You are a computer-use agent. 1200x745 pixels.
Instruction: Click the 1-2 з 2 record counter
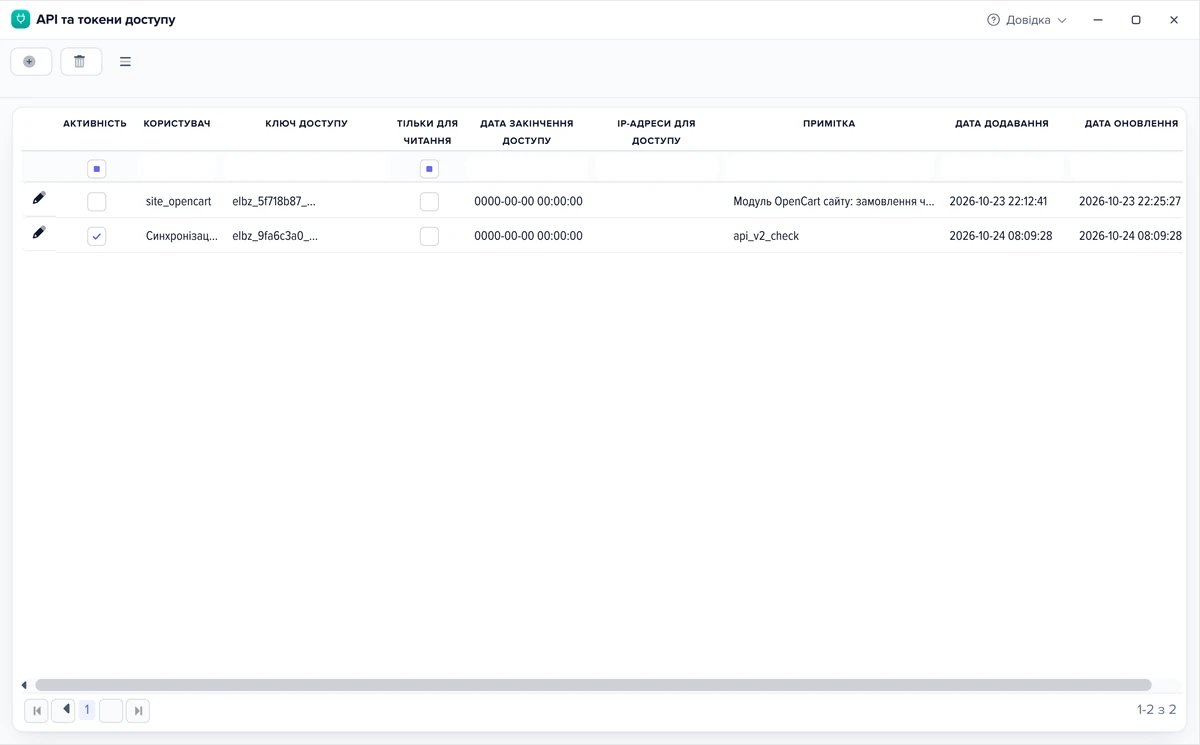click(1156, 710)
